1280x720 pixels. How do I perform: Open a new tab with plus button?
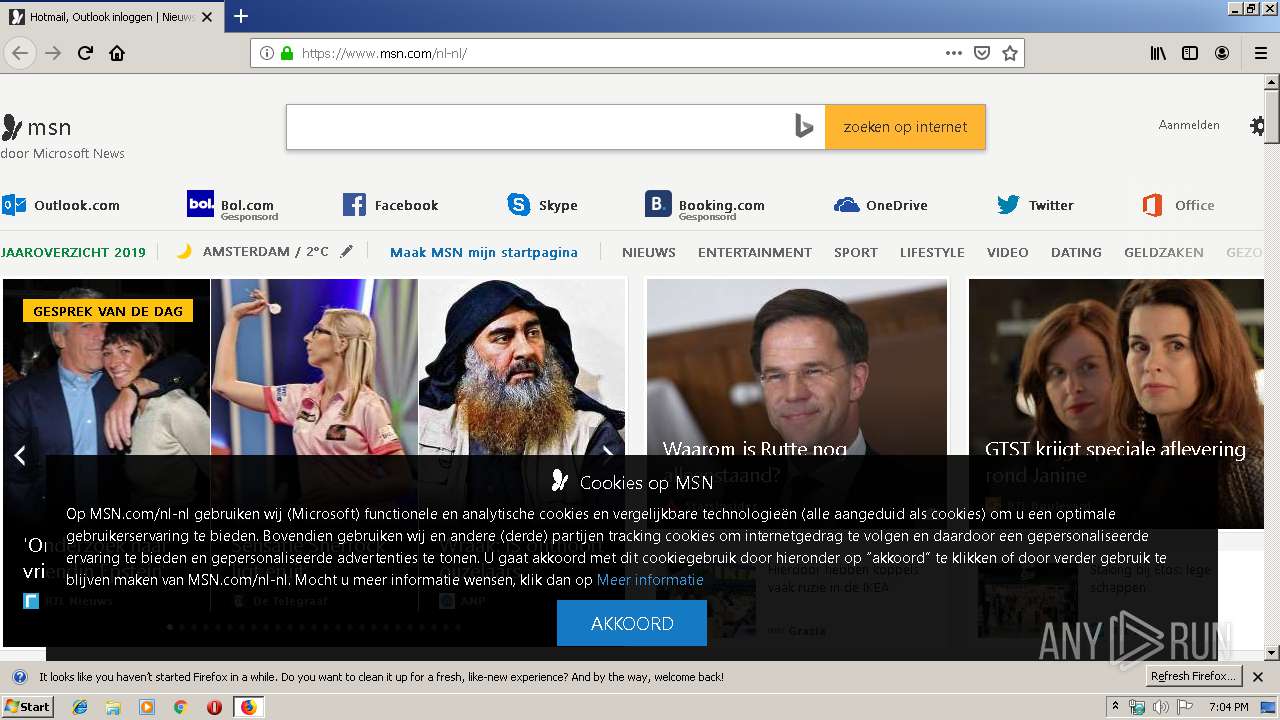click(241, 16)
